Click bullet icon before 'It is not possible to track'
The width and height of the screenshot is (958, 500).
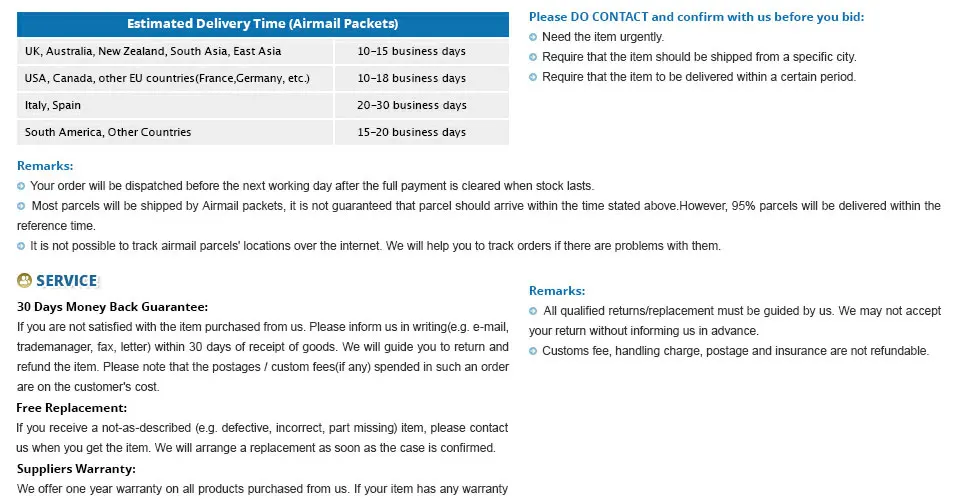coord(21,246)
